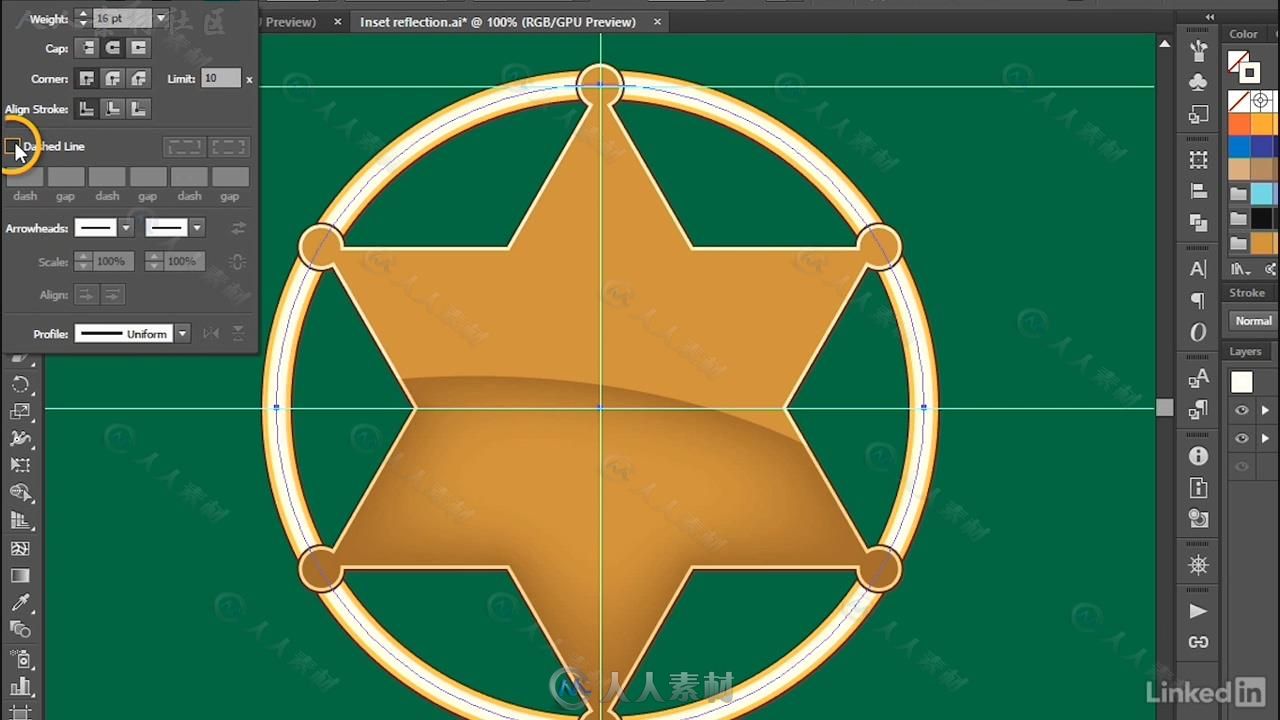The height and width of the screenshot is (720, 1280).
Task: Open the Align panel icon
Action: [1198, 191]
